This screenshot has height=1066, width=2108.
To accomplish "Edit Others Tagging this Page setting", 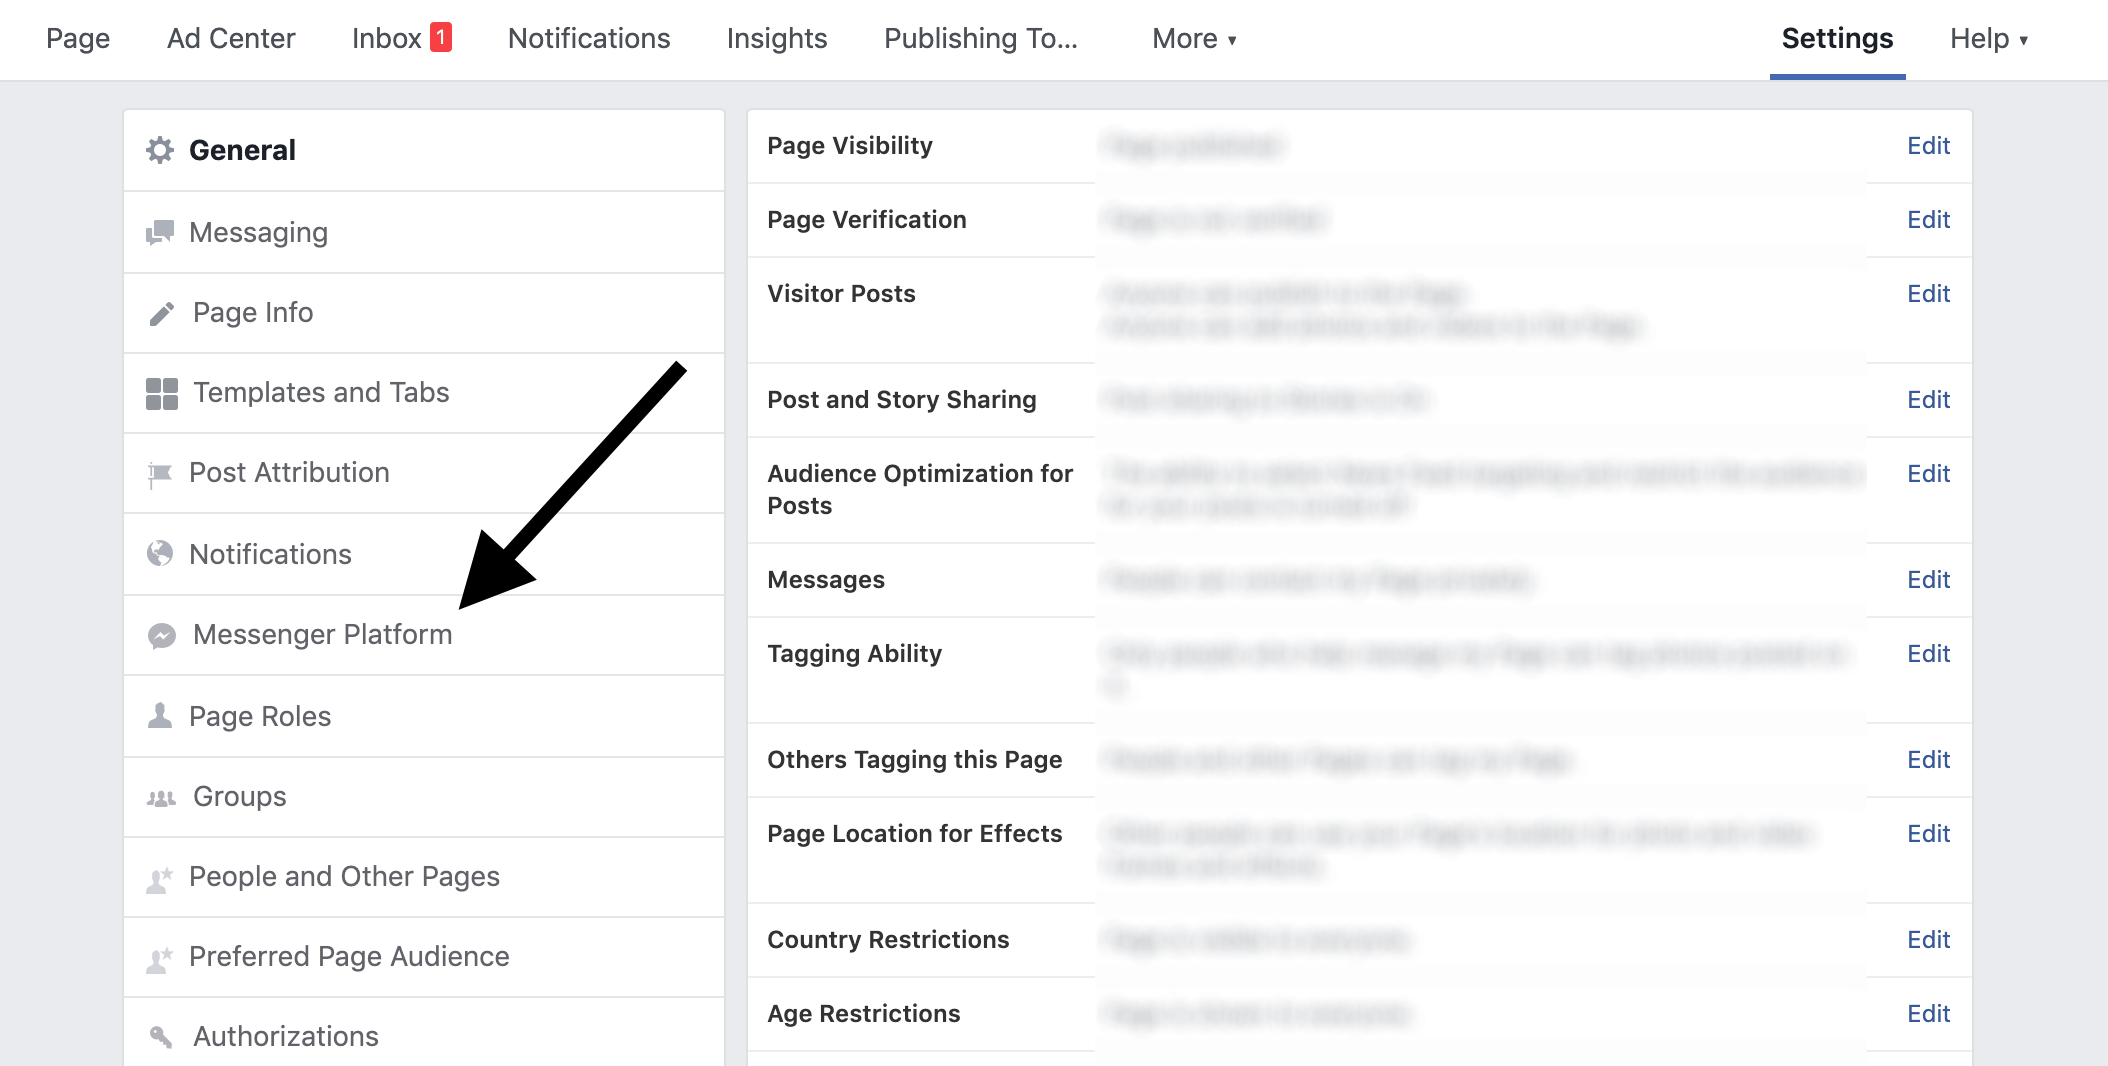I will 1928,760.
